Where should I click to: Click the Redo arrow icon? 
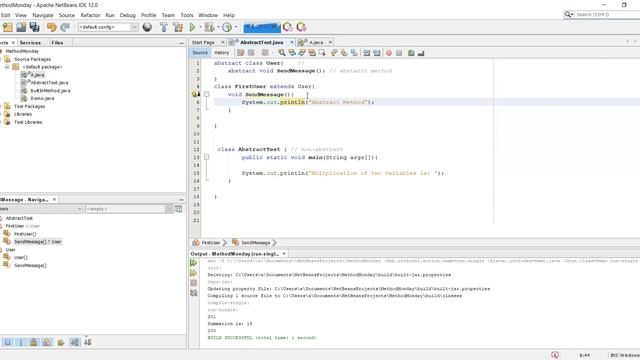point(65,27)
